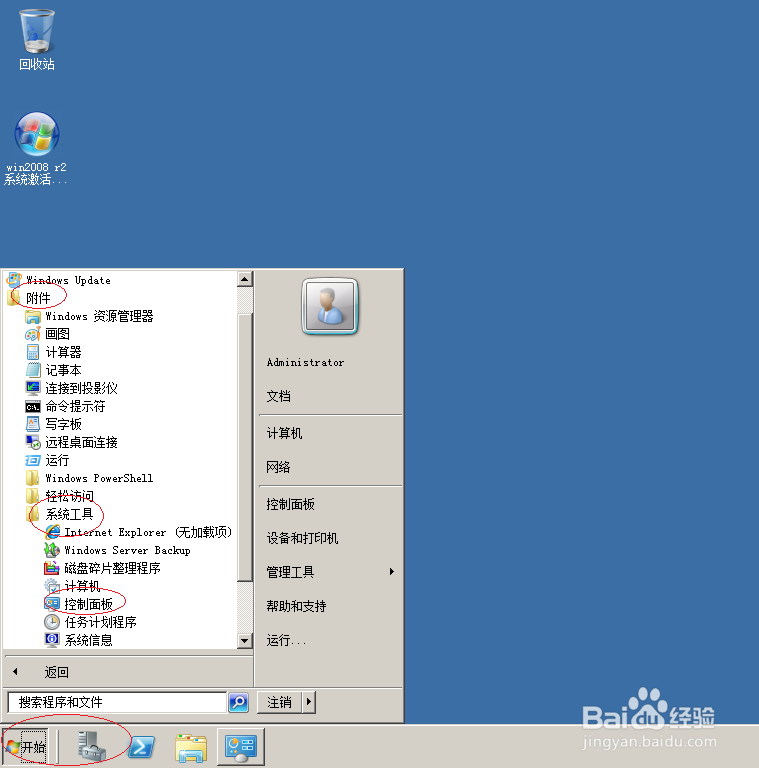
Task: Open 系统信息
Action: point(79,640)
